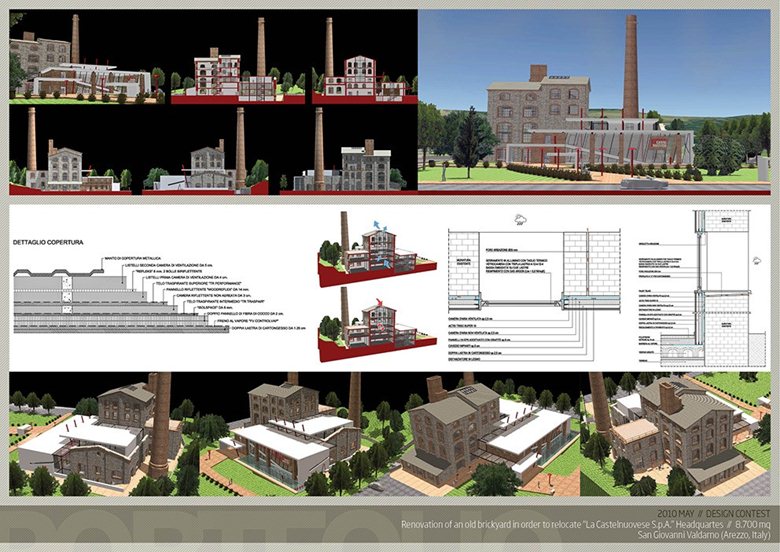Click the 'LISTELLI PRIMA CAMERA DI VENTILAZIONE' label
Screen dimensions: 780x552
(187, 277)
